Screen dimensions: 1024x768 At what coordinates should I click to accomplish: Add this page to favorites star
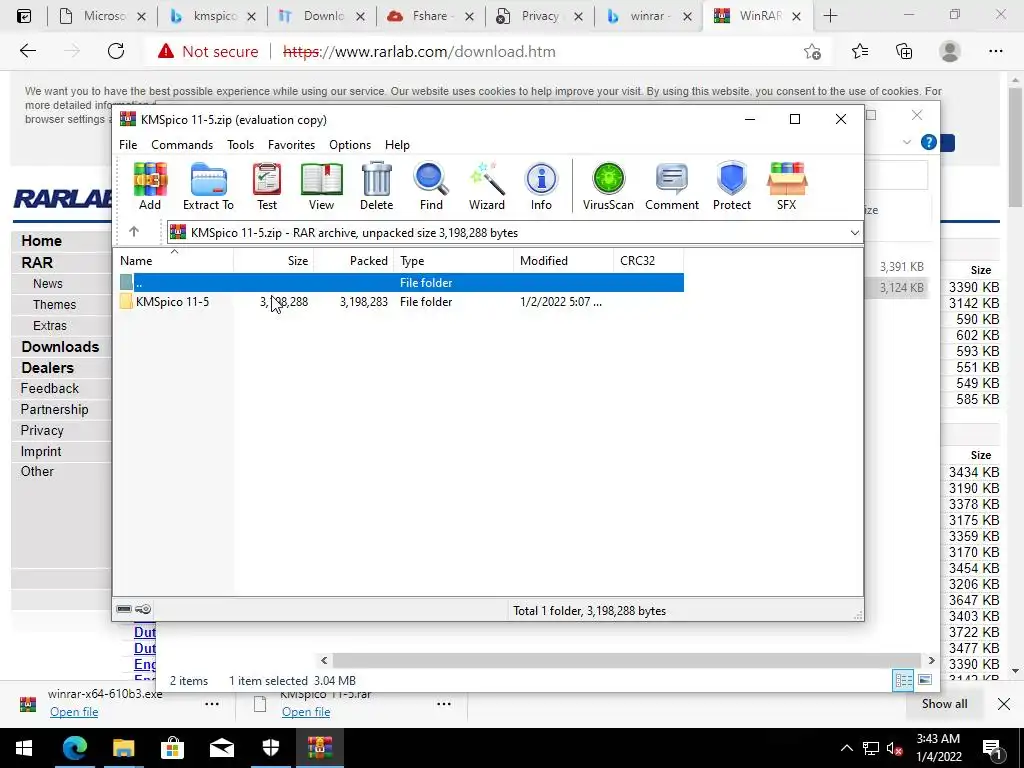tap(812, 52)
